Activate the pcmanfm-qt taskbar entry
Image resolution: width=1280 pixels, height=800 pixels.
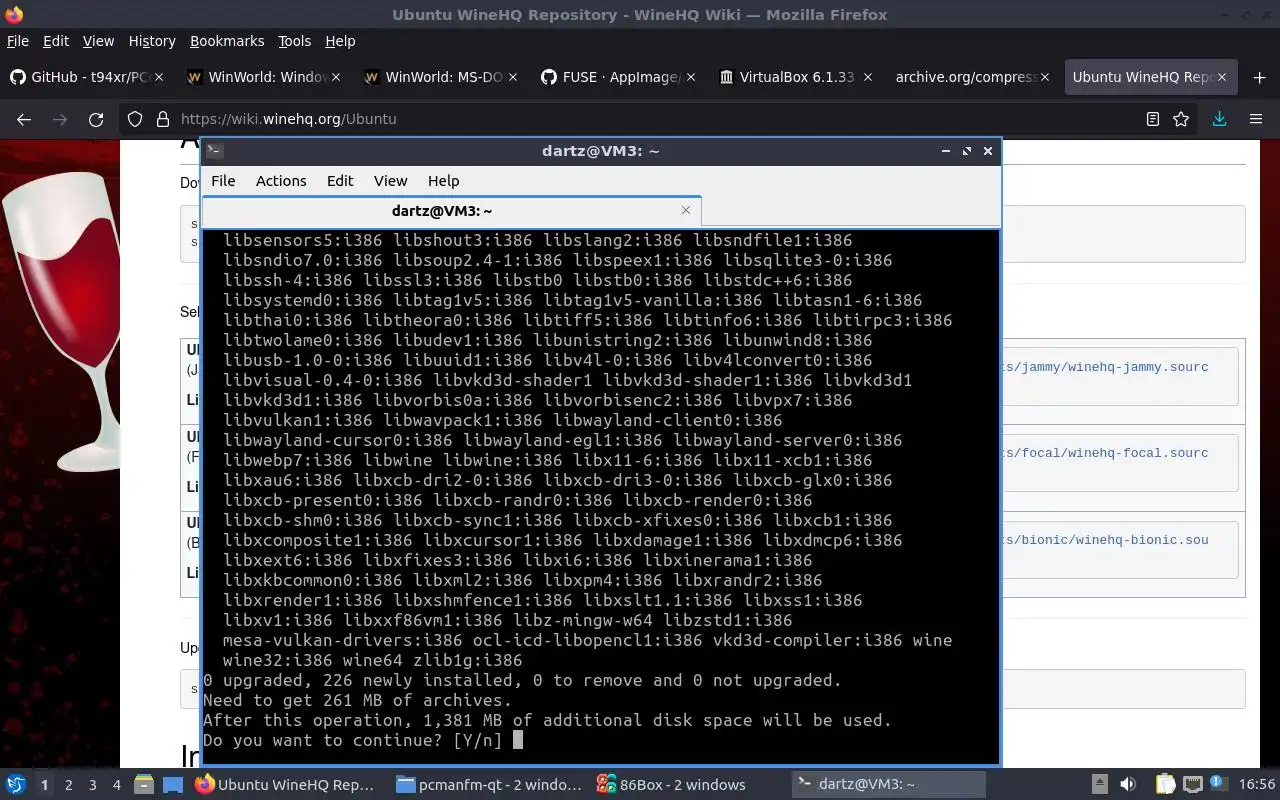point(489,785)
